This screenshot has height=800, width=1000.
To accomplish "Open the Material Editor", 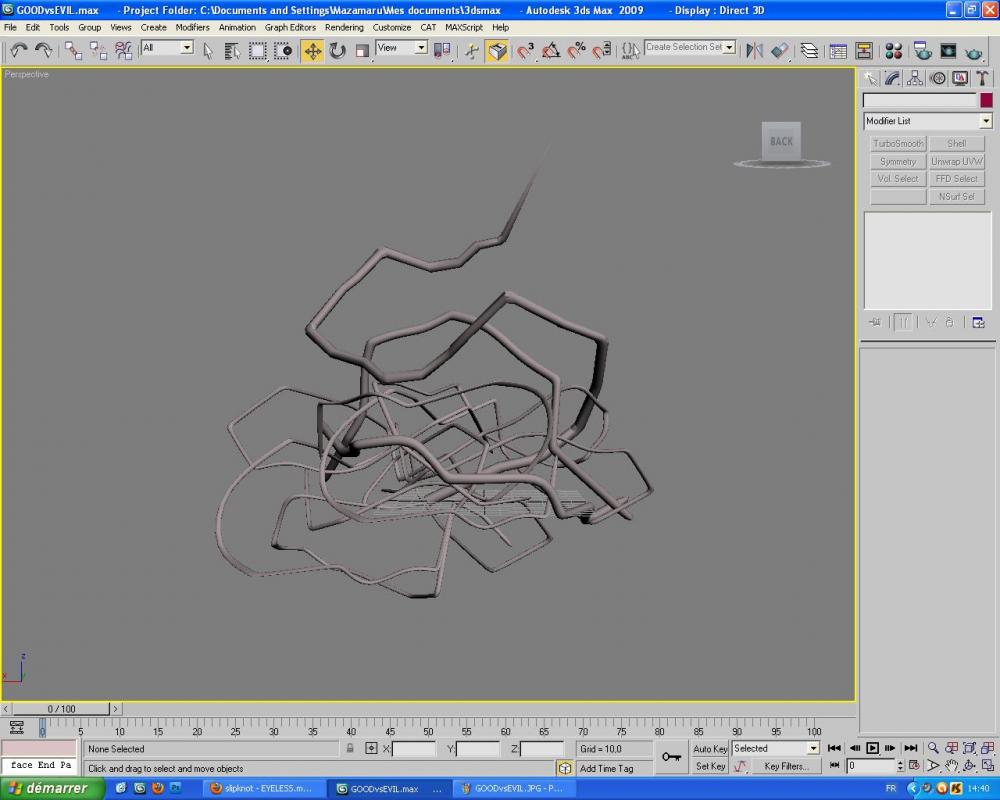I will (x=894, y=50).
